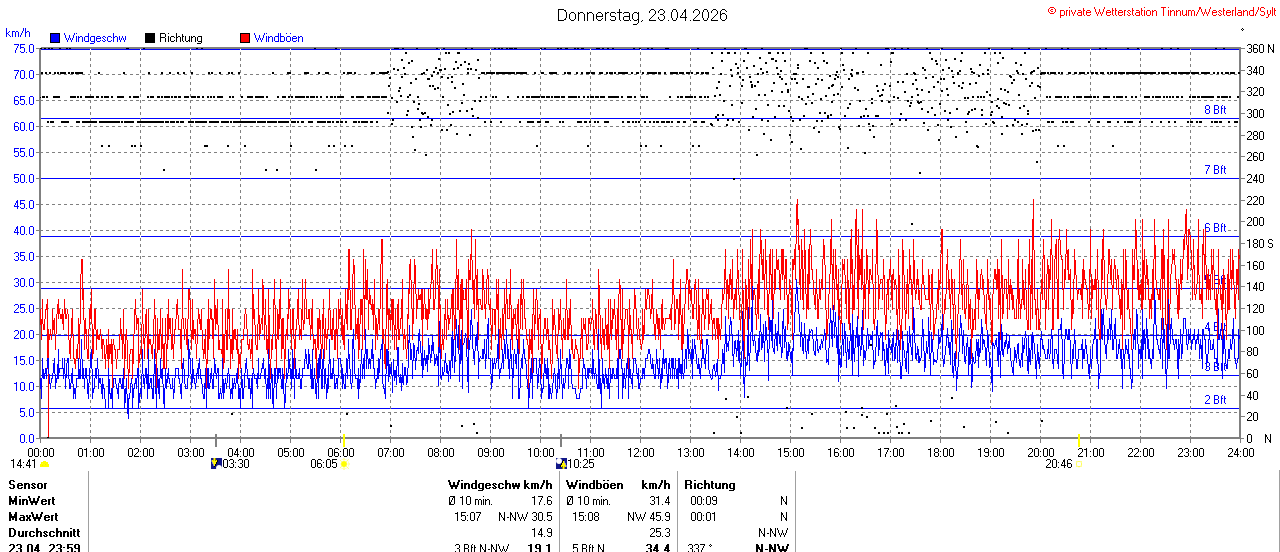Screen dimensions: 1280x552
Task: Click the Richtung MinWert time 00:09
Action: click(x=704, y=501)
